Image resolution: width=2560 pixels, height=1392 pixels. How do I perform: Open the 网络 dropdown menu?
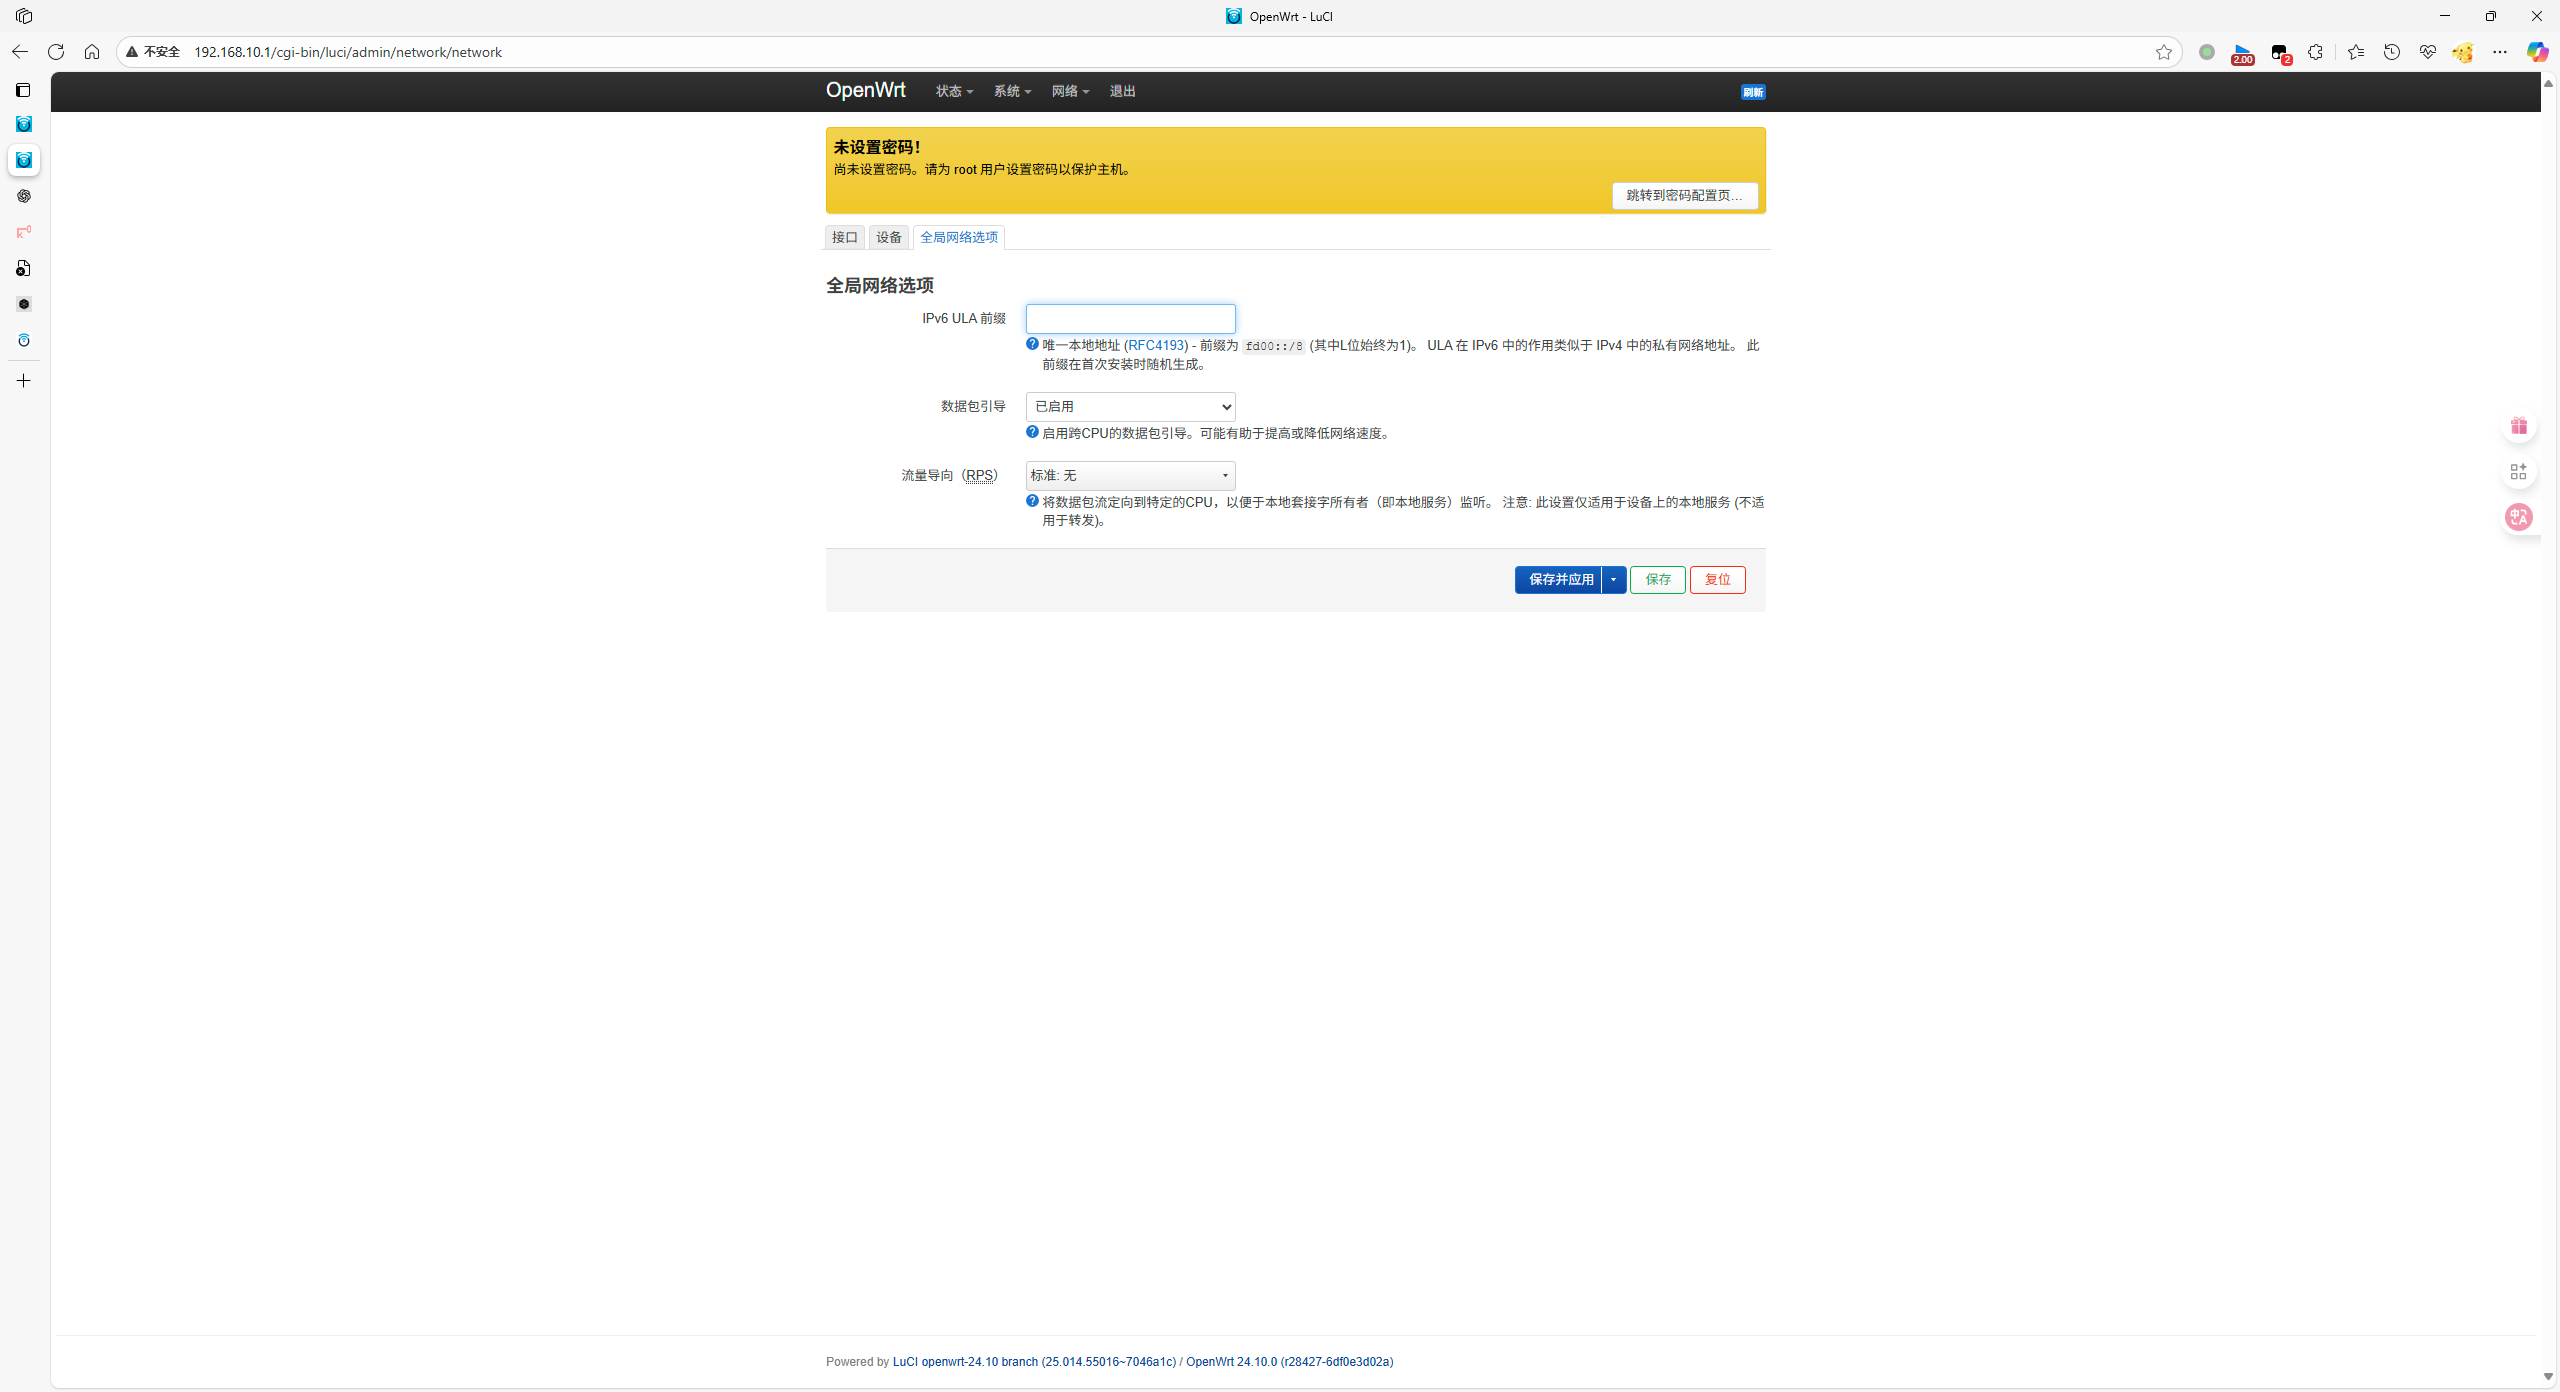1070,91
